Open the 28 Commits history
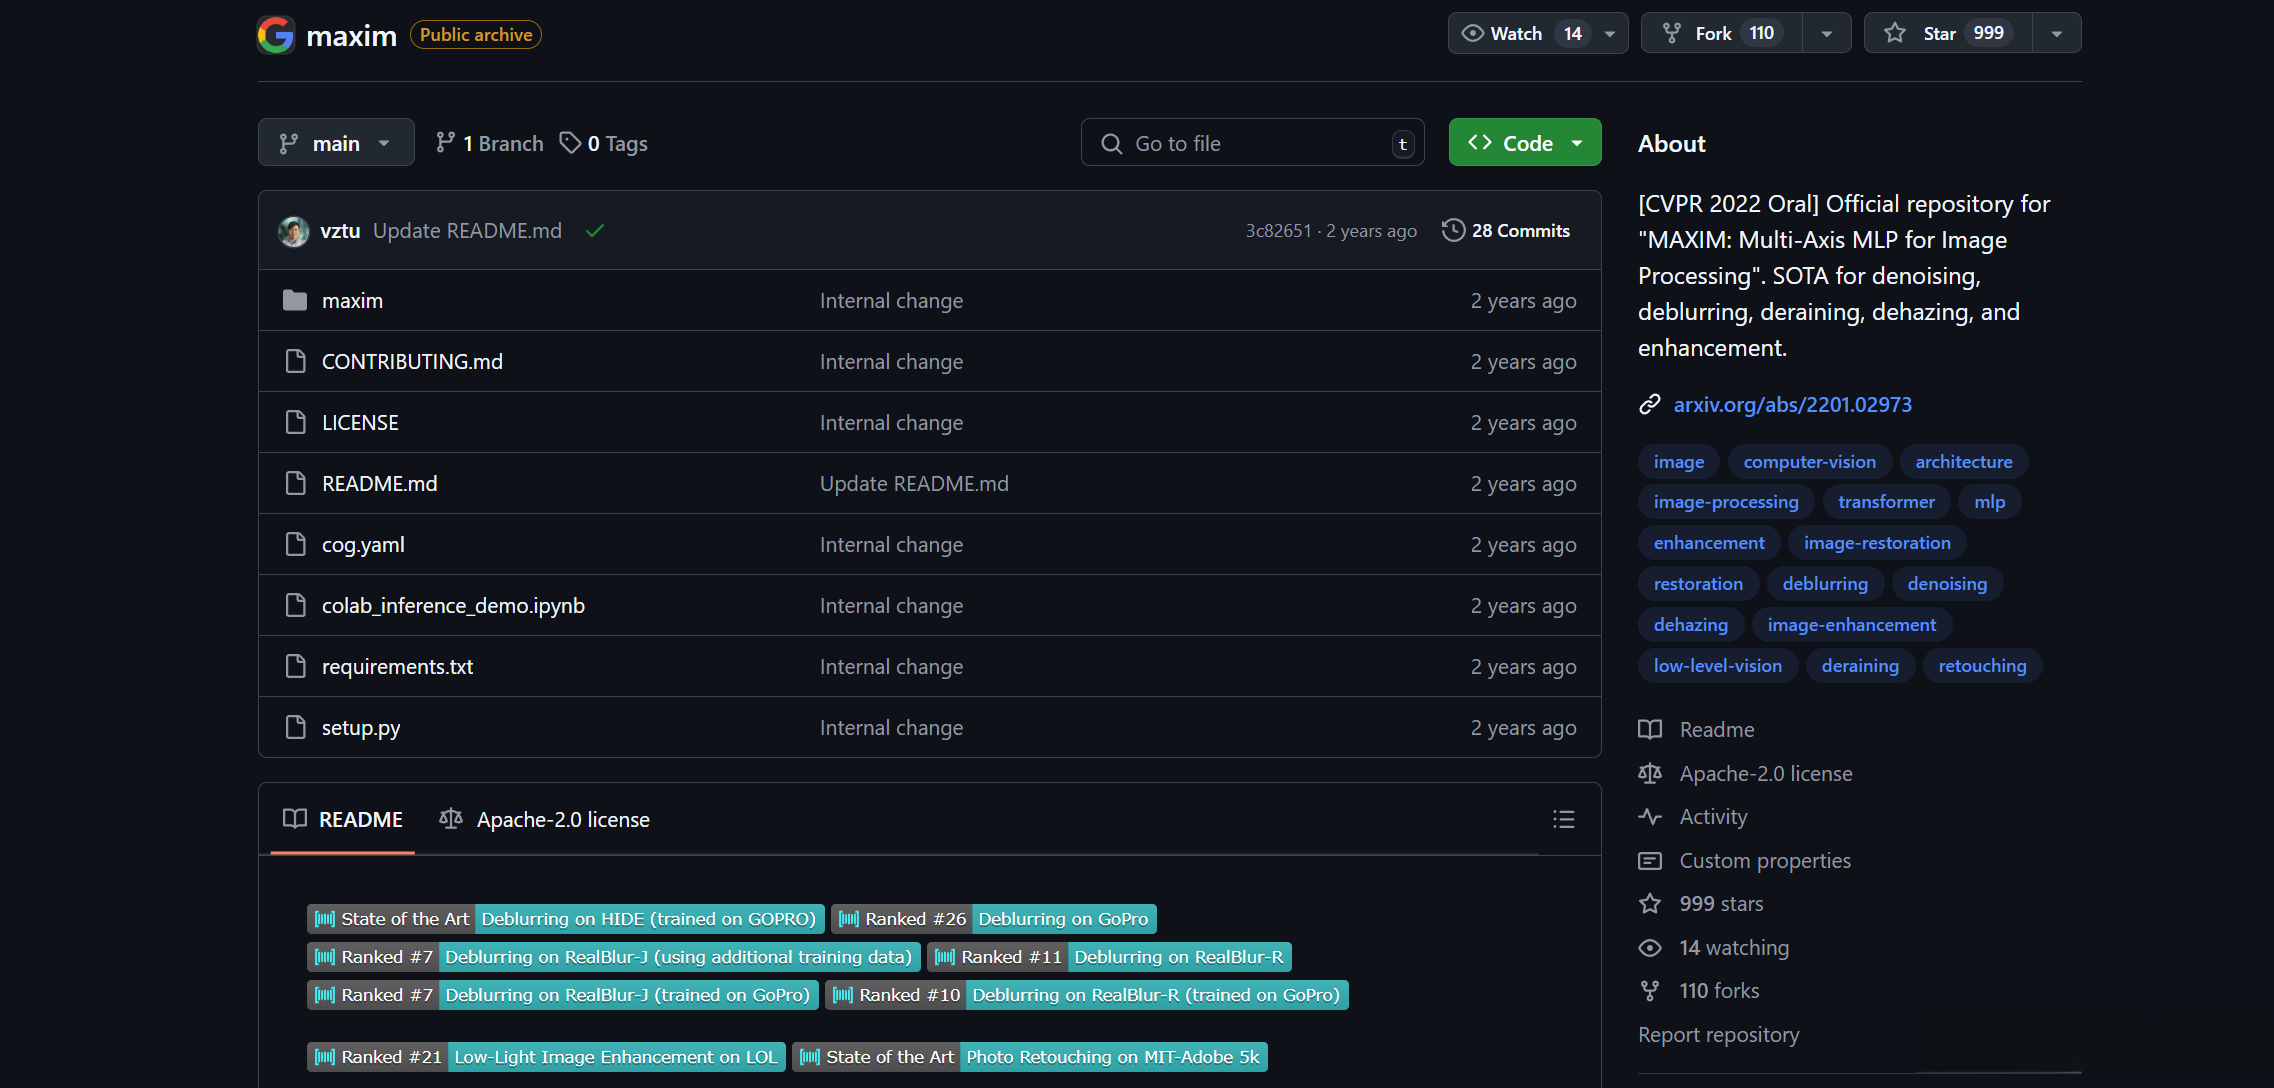The width and height of the screenshot is (2274, 1088). pyautogui.click(x=1506, y=231)
